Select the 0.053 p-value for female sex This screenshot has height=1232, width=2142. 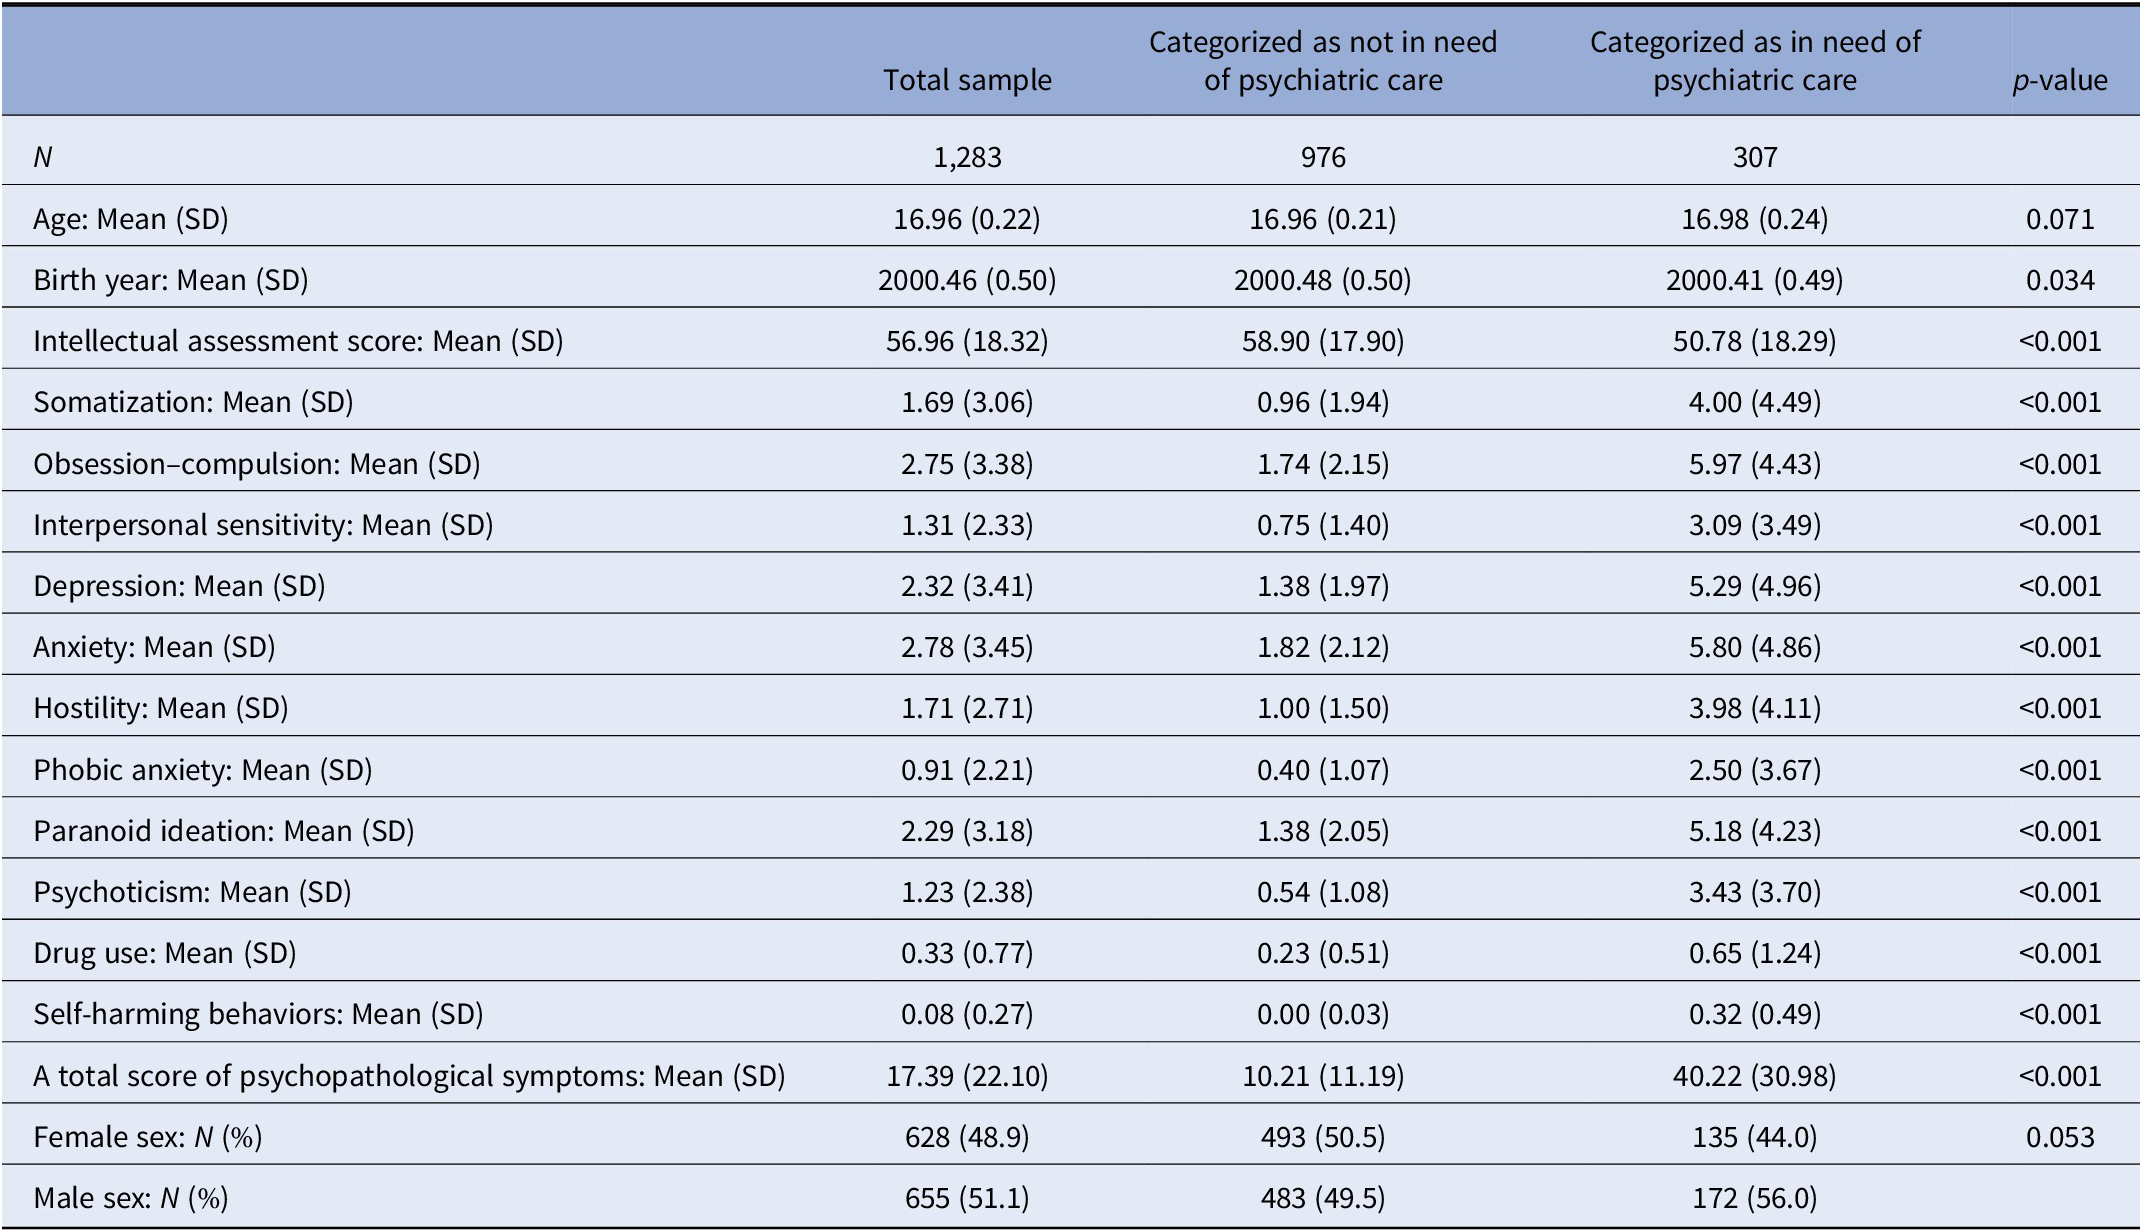point(2060,1137)
